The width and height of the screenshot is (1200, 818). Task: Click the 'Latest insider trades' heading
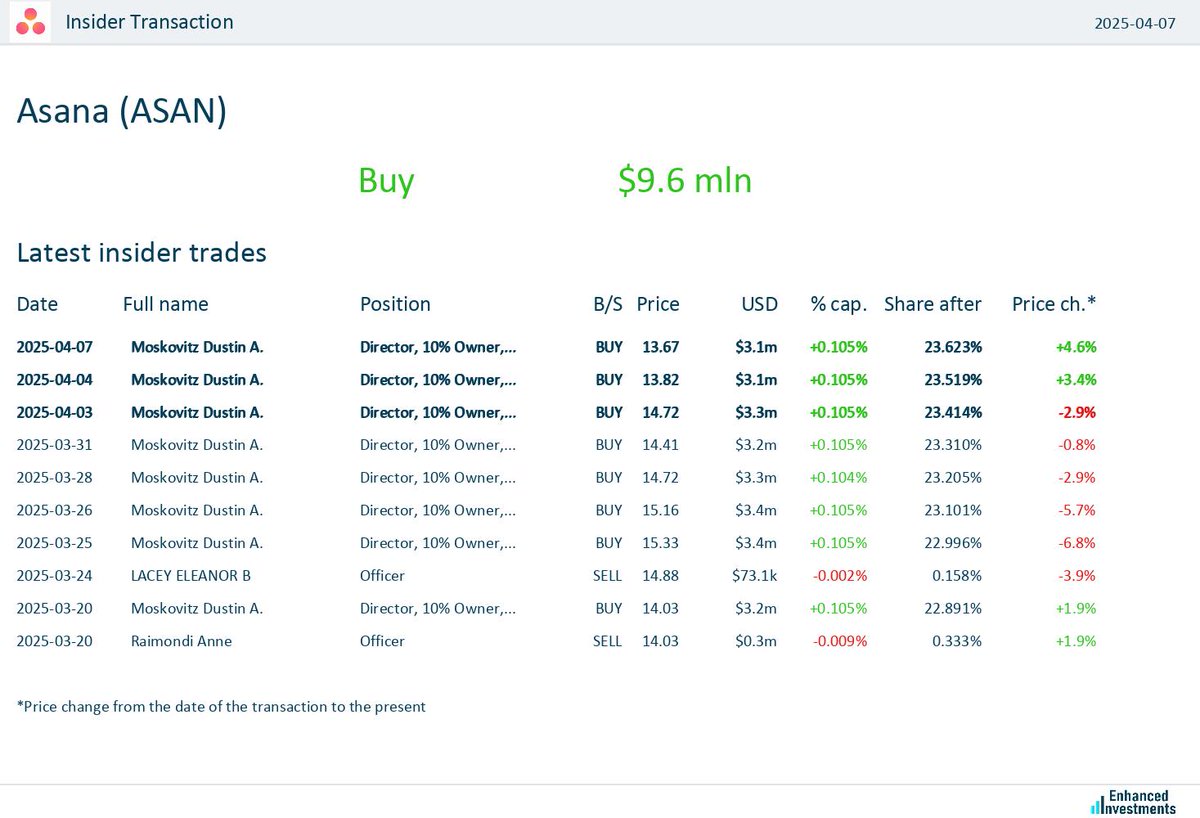click(142, 252)
